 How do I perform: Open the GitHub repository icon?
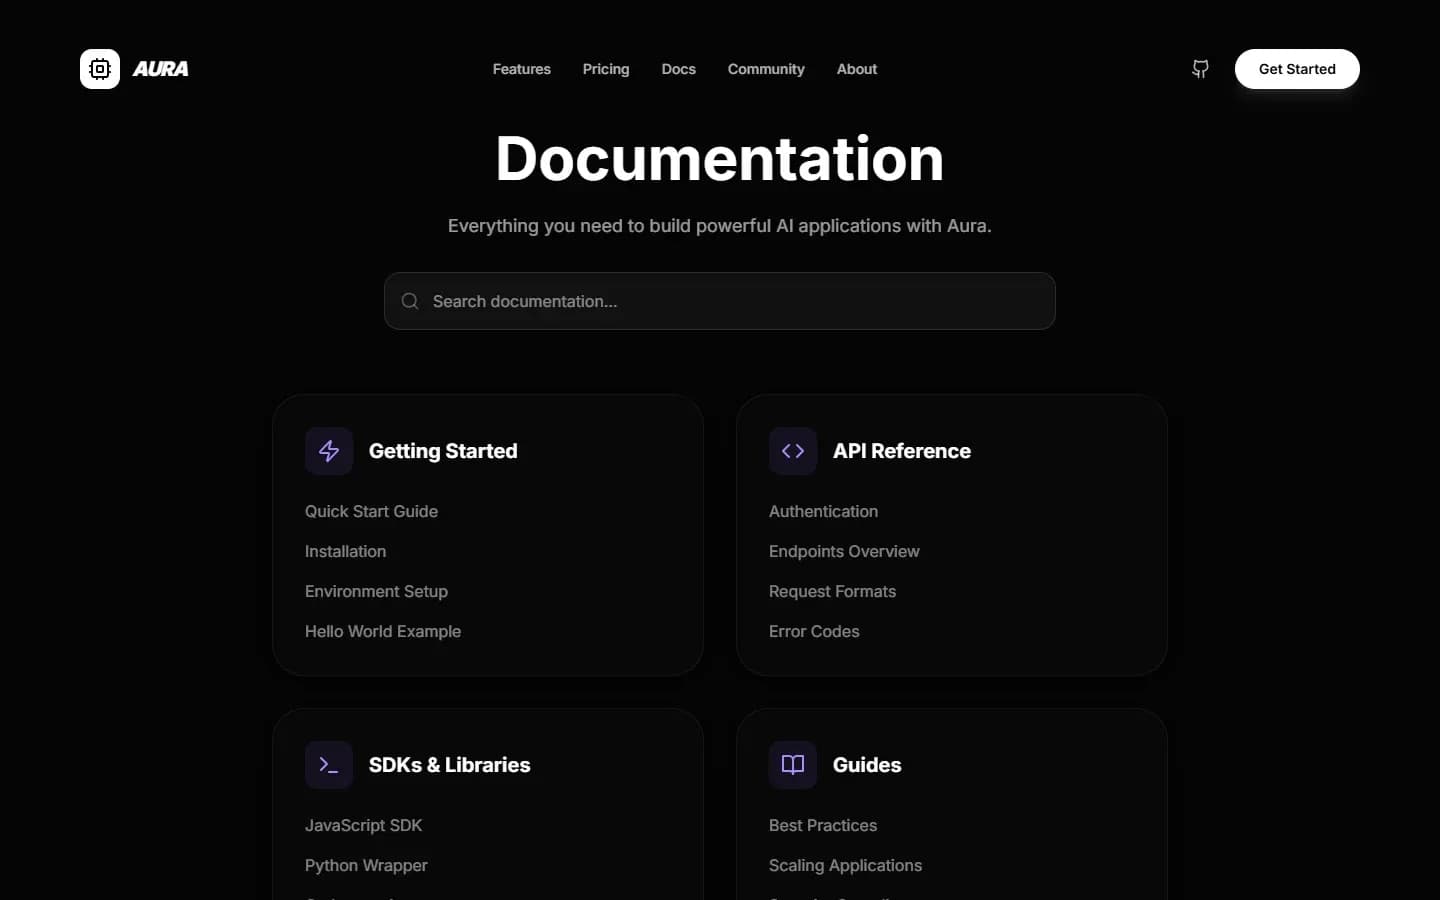[1200, 69]
